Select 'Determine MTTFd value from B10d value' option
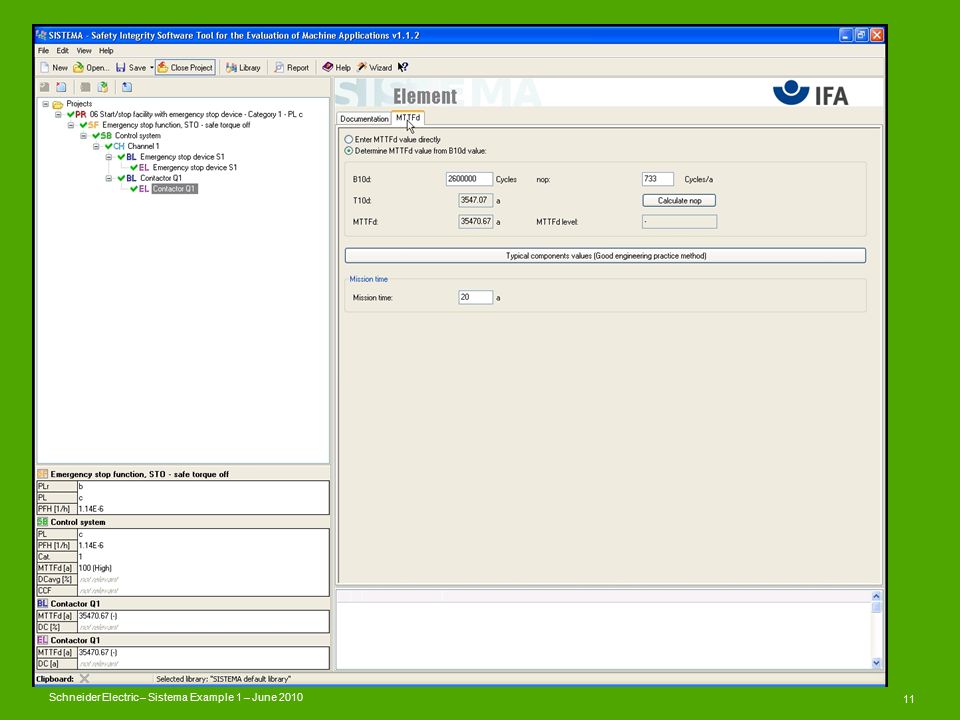The height and width of the screenshot is (720, 960). point(348,151)
